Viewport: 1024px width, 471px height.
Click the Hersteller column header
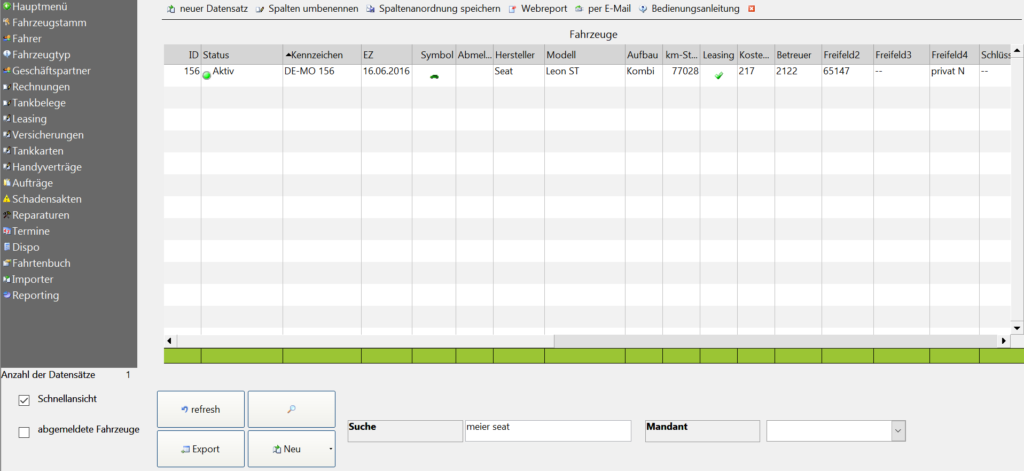coord(519,55)
